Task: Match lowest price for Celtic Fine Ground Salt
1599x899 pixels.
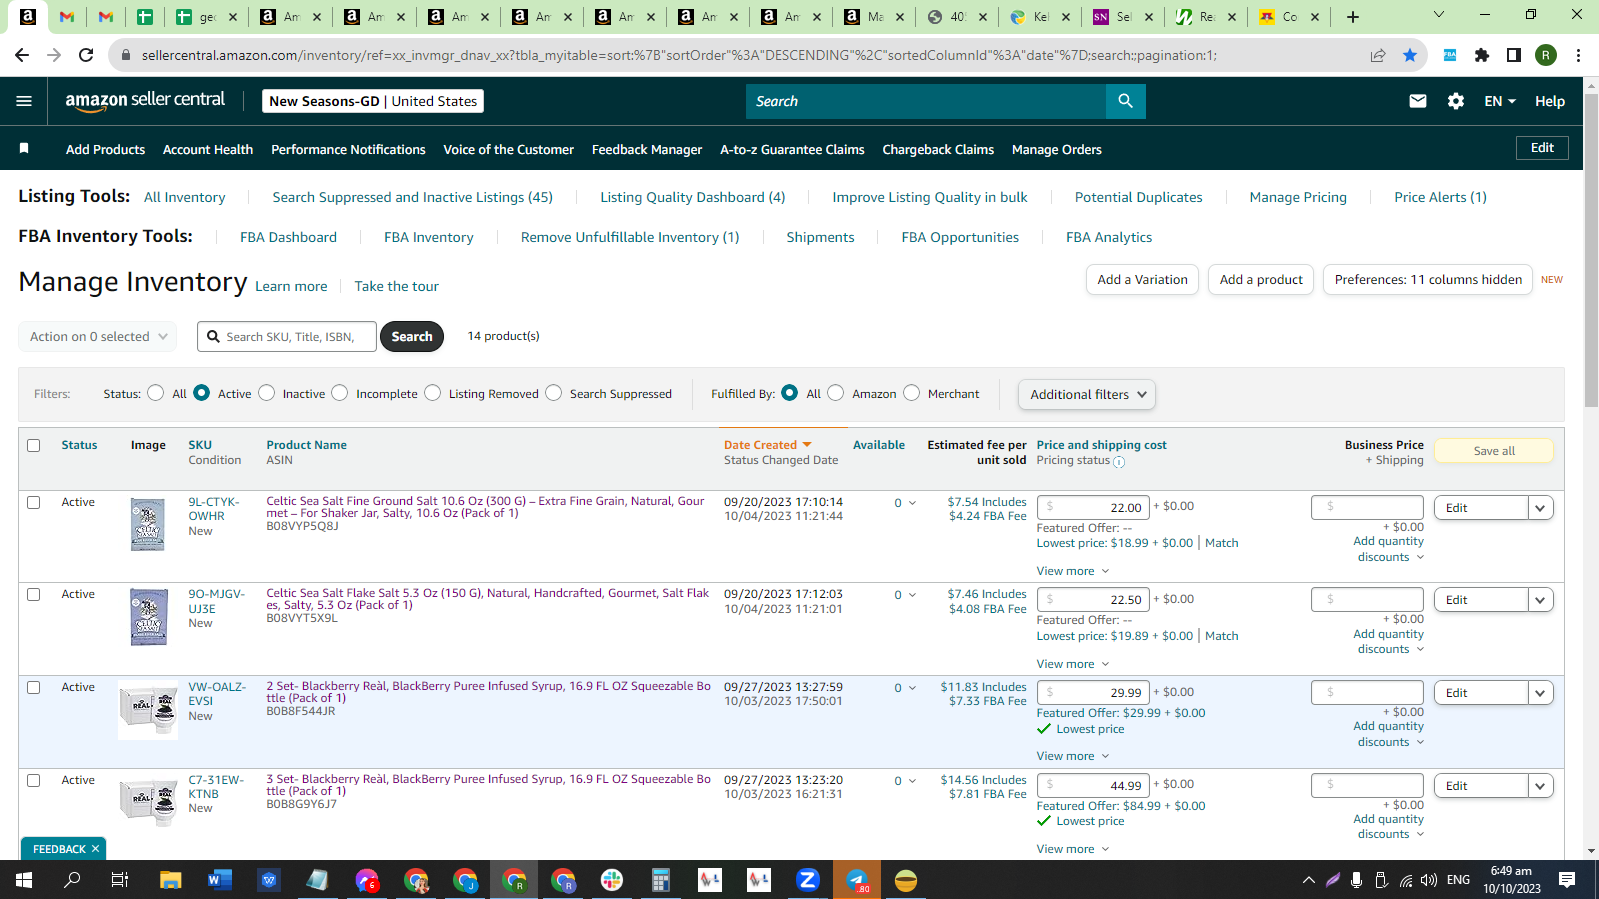Action: (1221, 543)
